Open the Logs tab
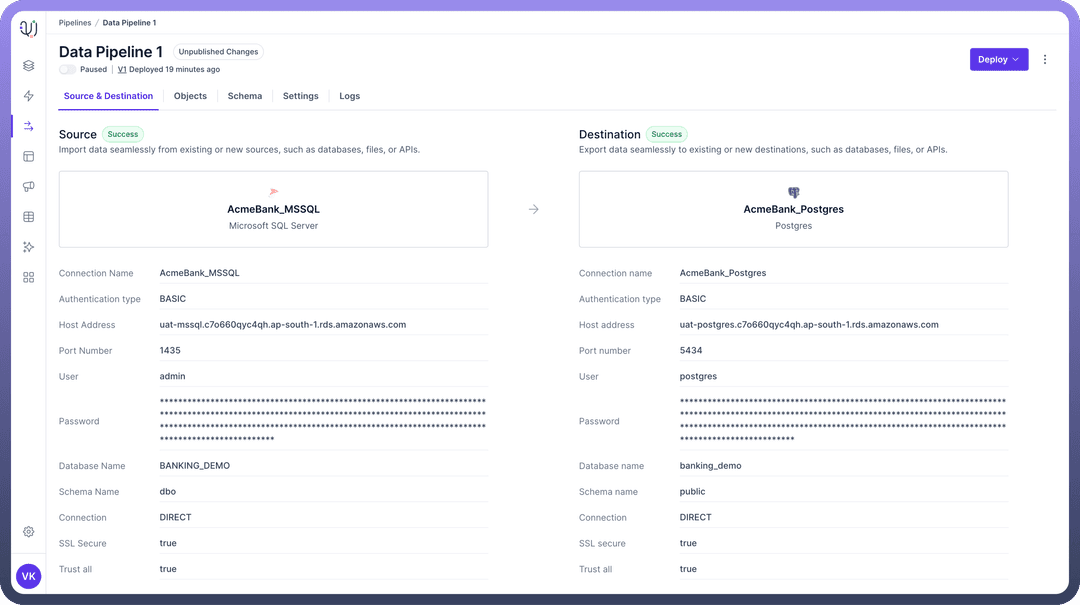Viewport: 1080px width, 605px height. (349, 96)
